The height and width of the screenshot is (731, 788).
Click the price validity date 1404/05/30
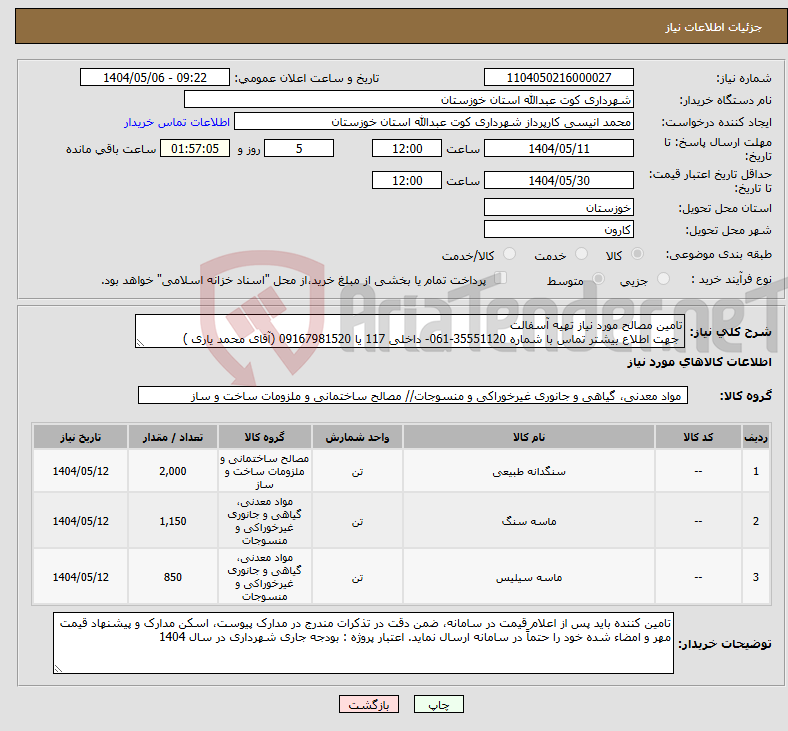click(x=558, y=180)
